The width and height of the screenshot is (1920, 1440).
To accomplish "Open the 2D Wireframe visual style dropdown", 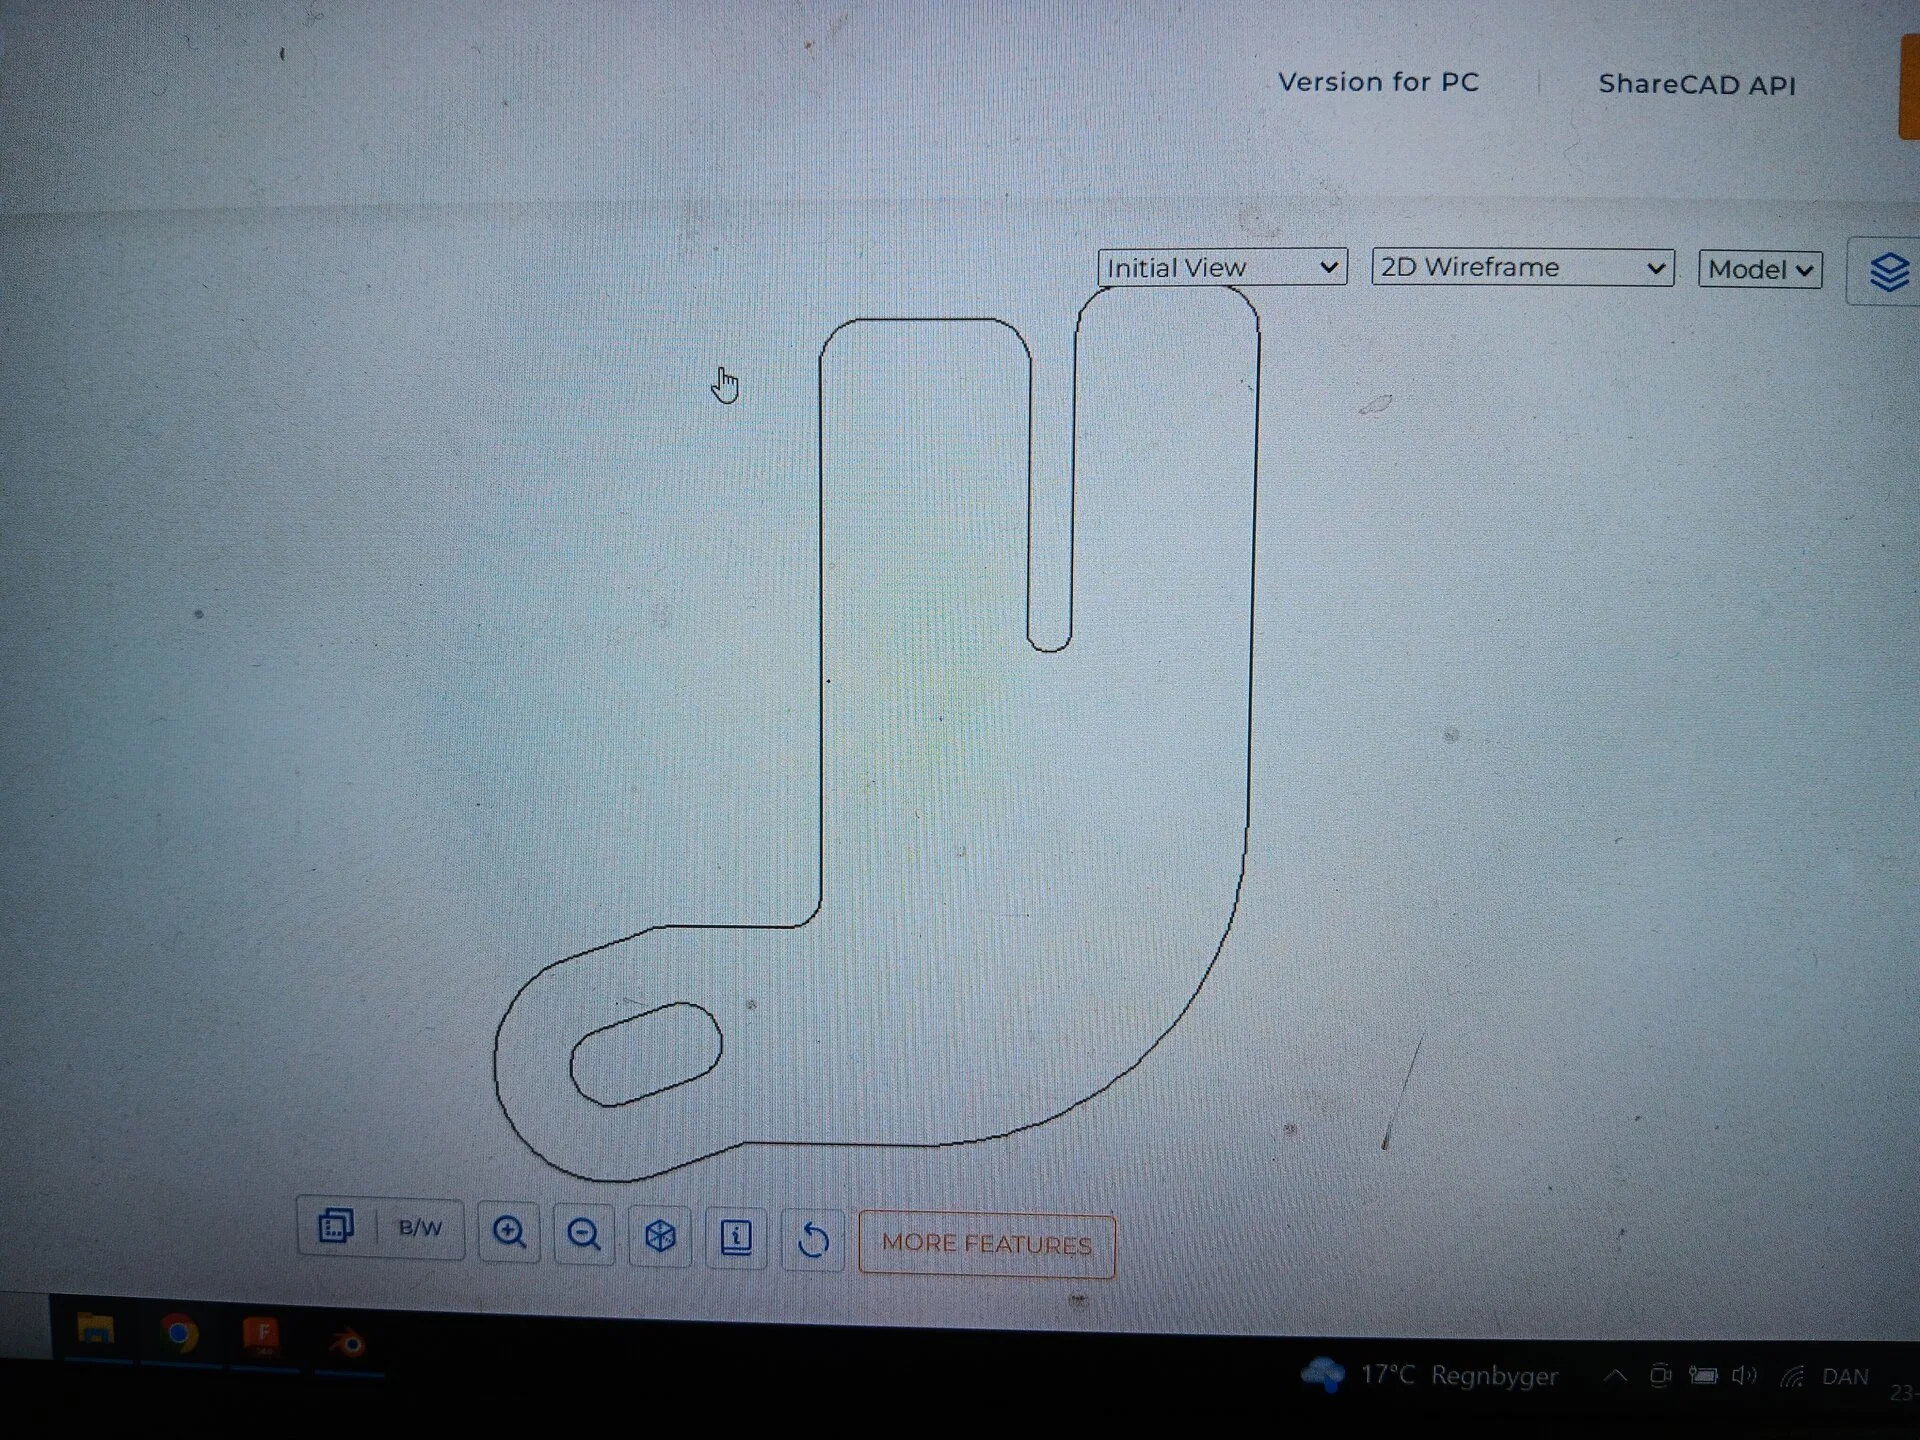I will [x=1522, y=267].
